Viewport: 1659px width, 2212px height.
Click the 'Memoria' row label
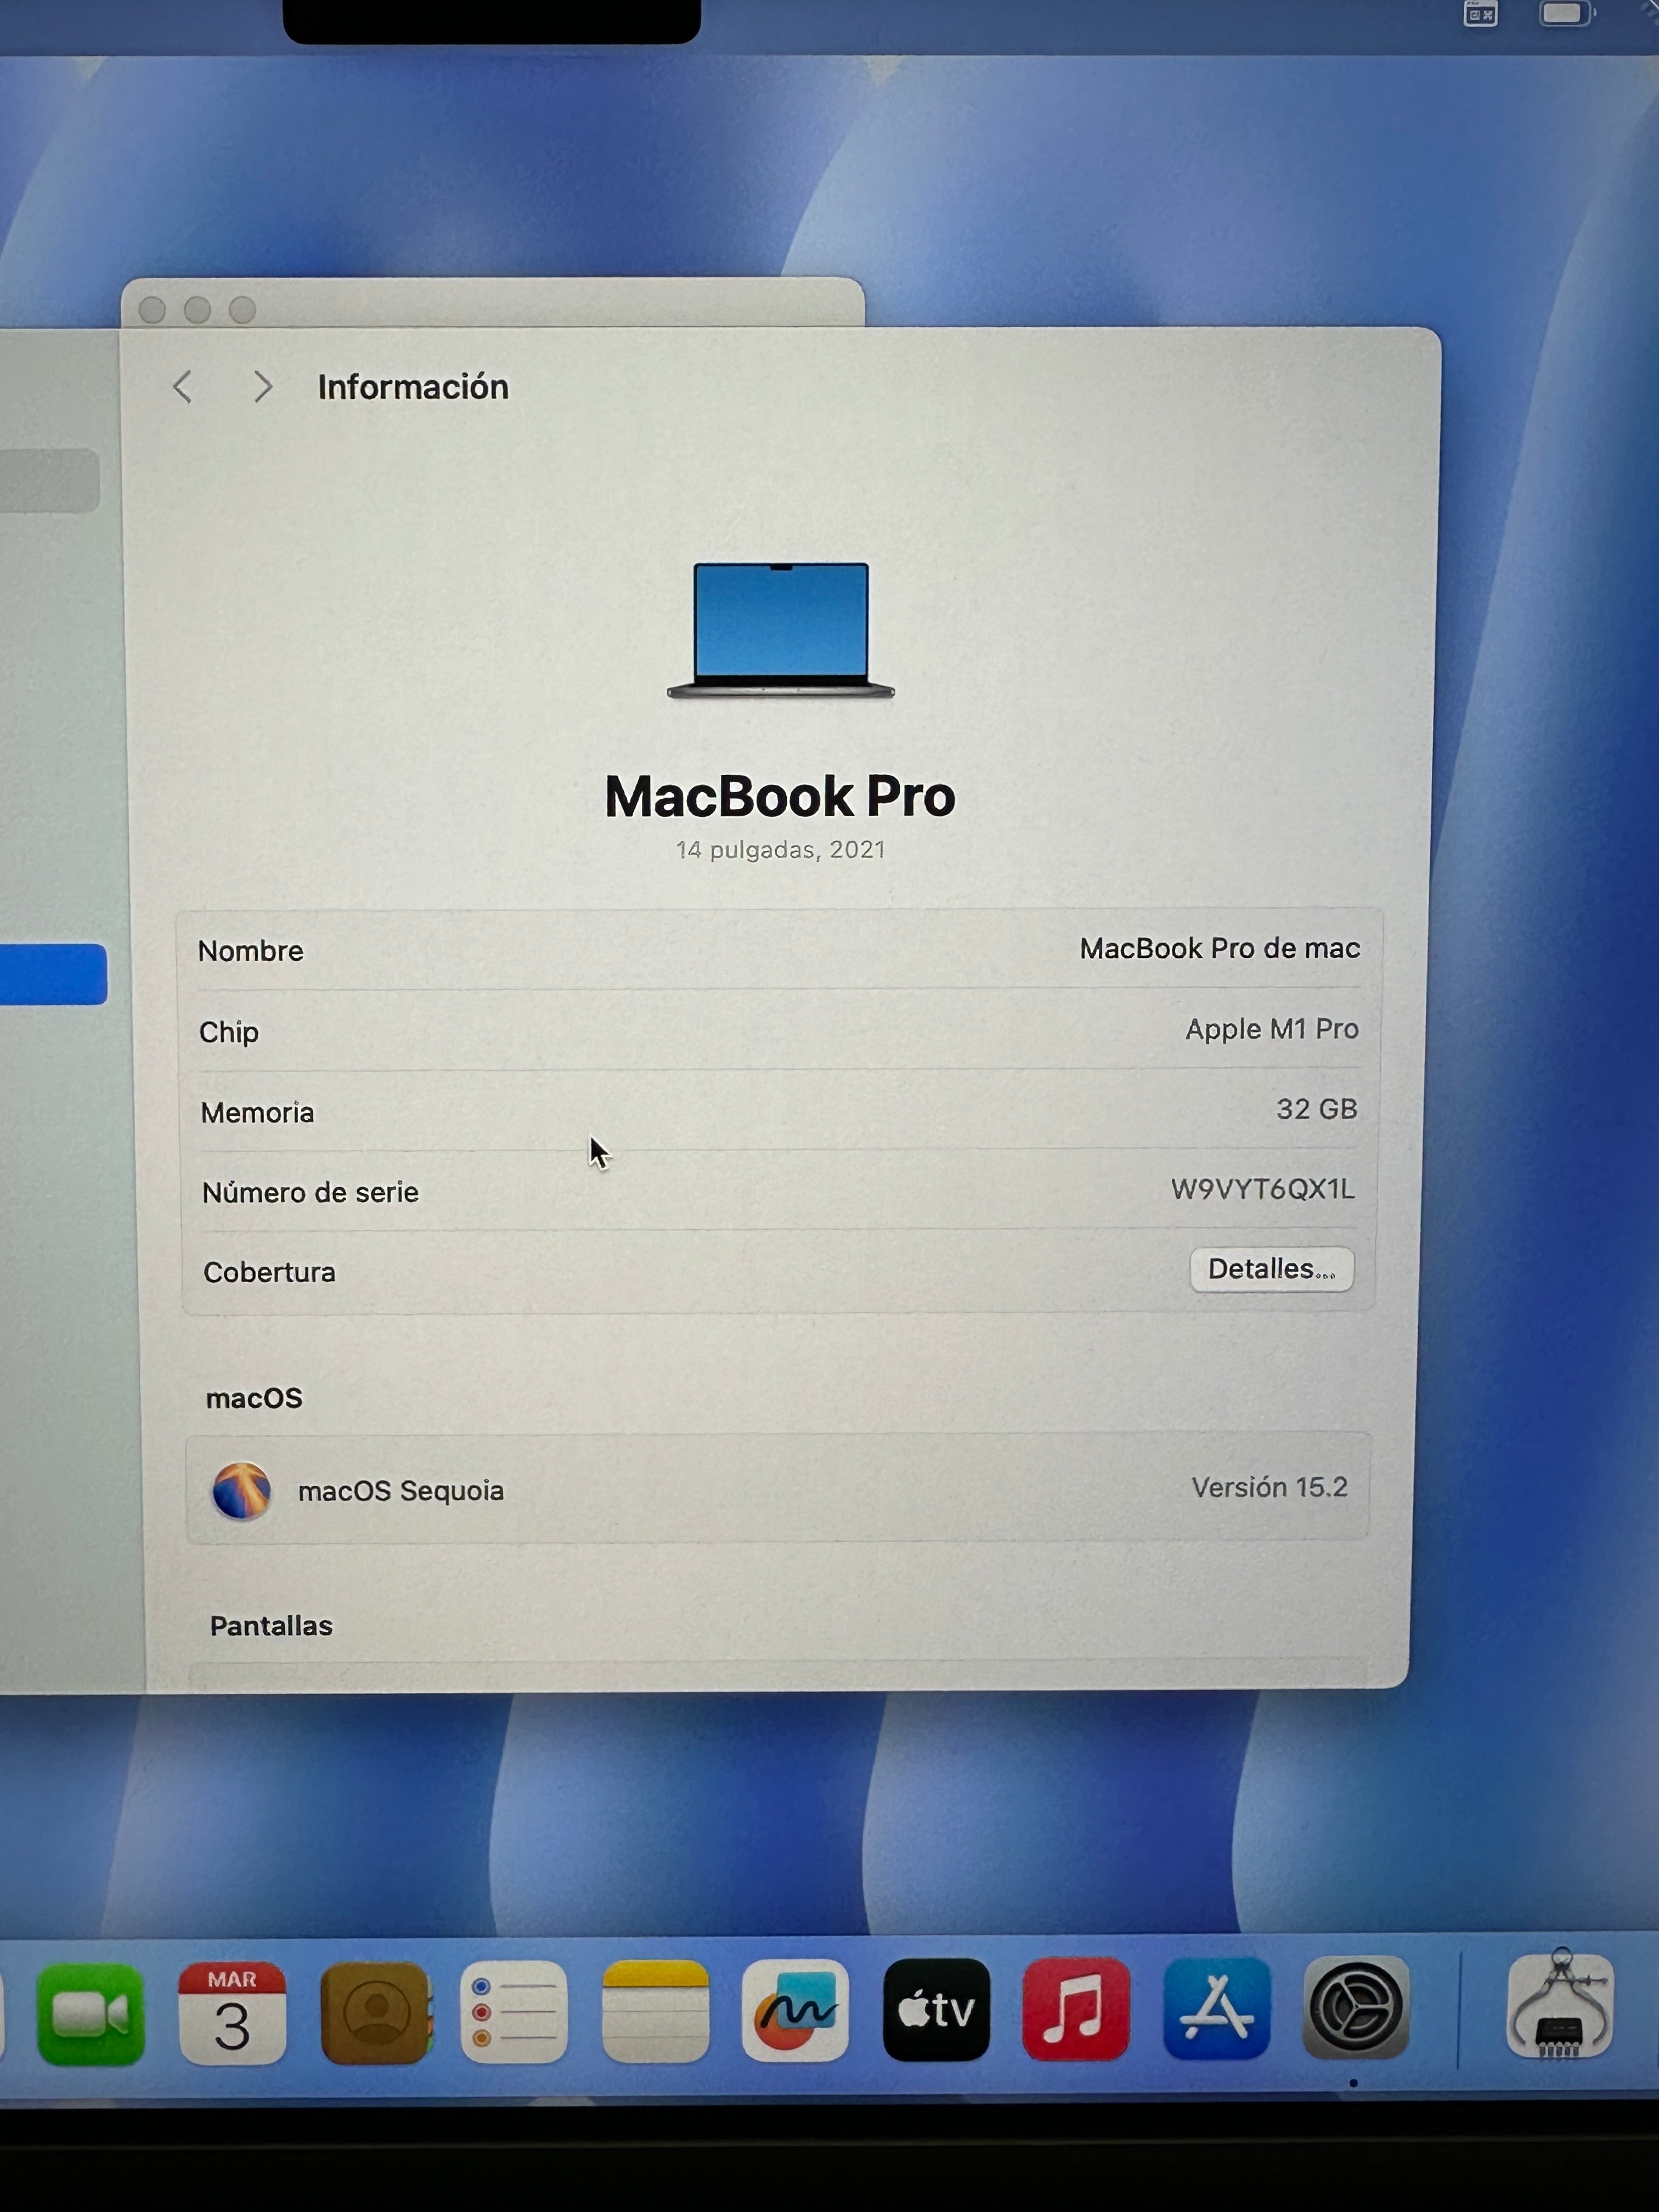(x=257, y=1112)
